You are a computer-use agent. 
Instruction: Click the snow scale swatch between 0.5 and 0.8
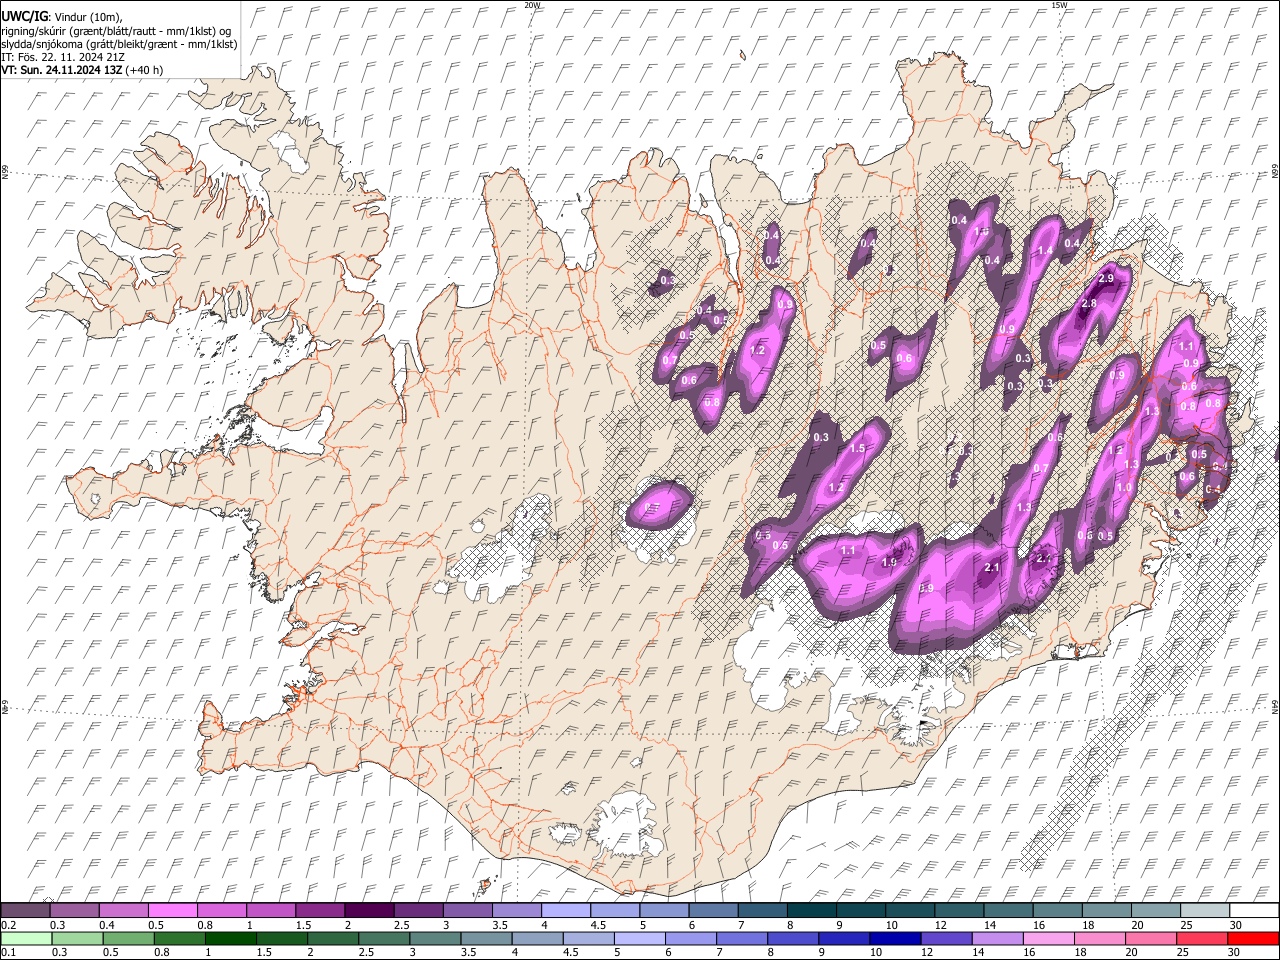tap(173, 911)
